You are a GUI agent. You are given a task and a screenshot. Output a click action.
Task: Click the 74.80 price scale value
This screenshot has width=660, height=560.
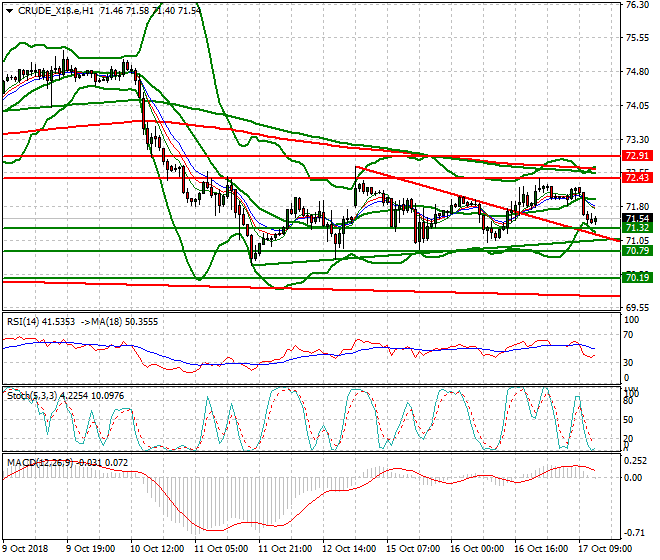pos(637,72)
